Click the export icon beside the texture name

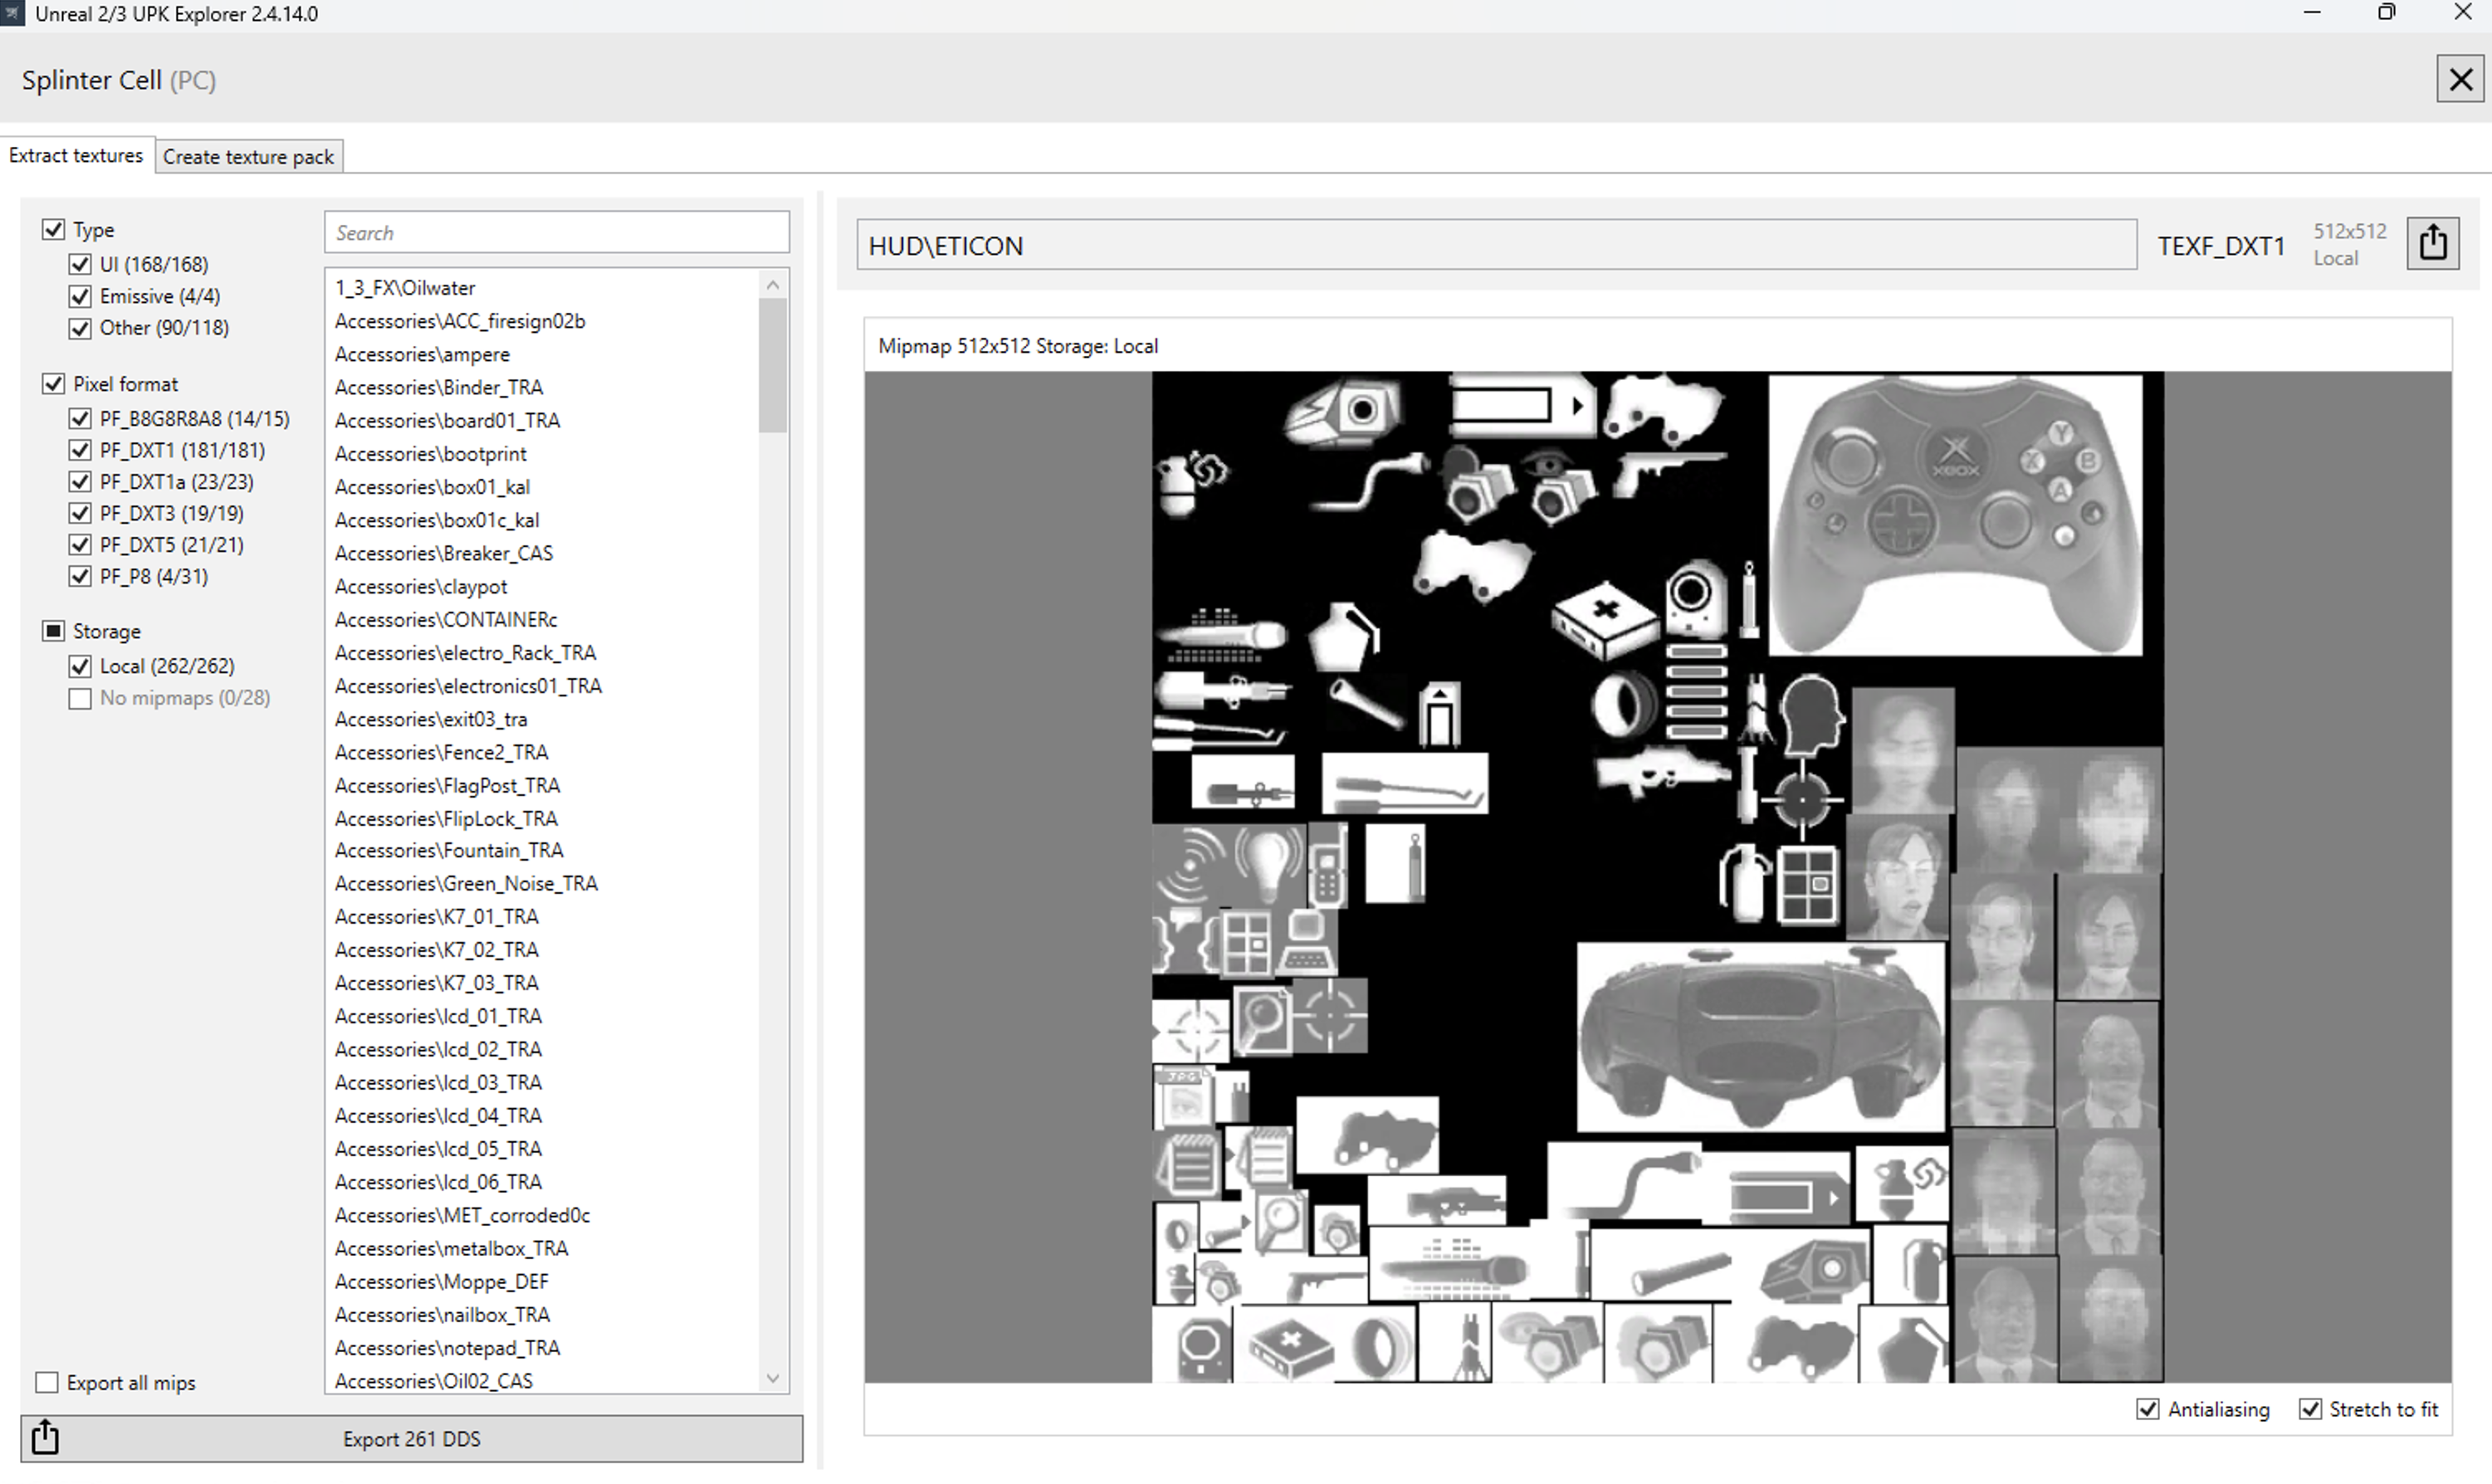pyautogui.click(x=2432, y=243)
